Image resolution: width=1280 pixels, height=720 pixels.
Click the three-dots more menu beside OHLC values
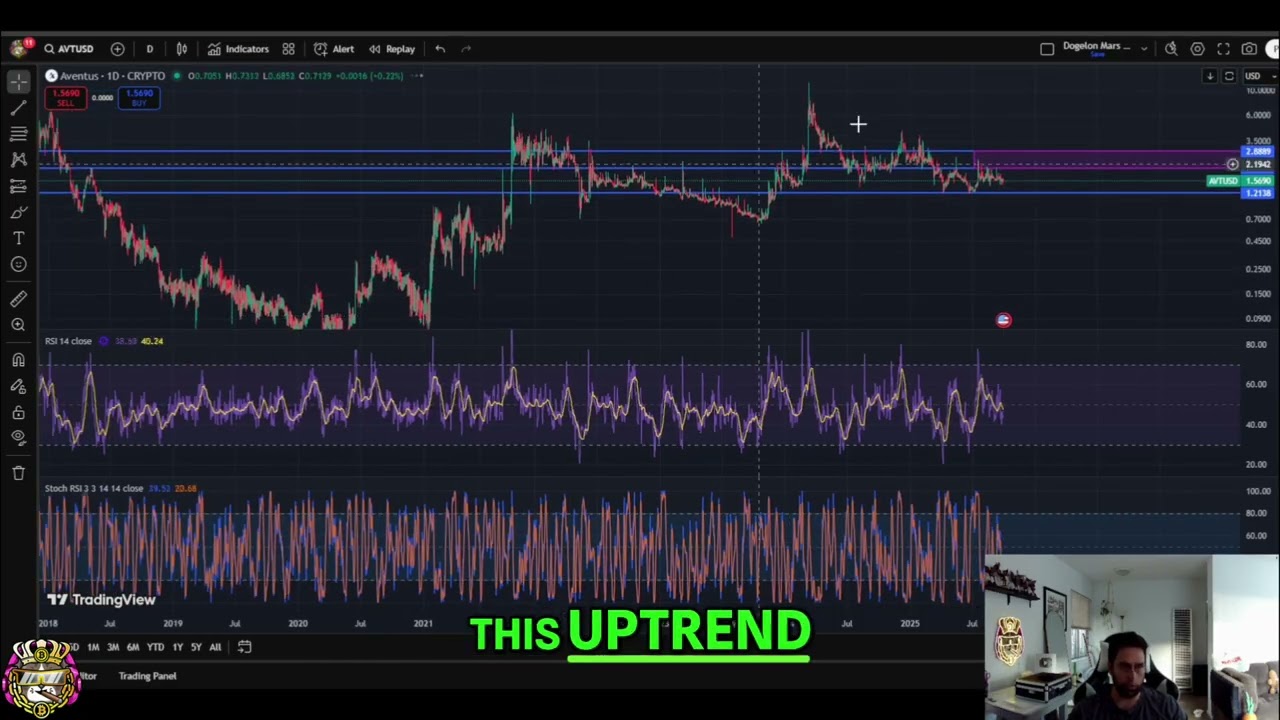[417, 76]
